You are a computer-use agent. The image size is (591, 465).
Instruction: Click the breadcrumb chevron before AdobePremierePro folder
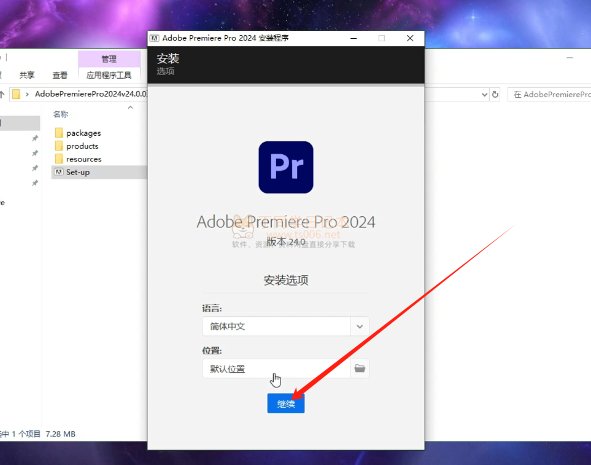click(27, 94)
